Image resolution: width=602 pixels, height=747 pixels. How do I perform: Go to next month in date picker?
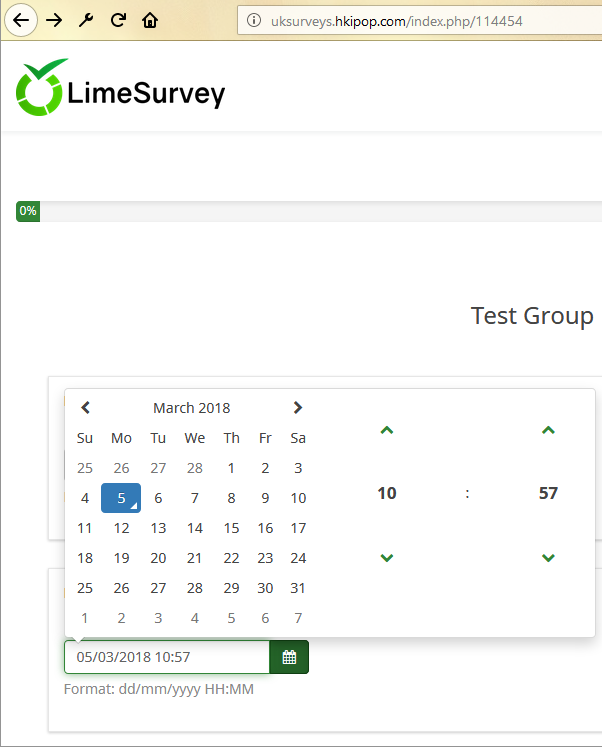[297, 407]
